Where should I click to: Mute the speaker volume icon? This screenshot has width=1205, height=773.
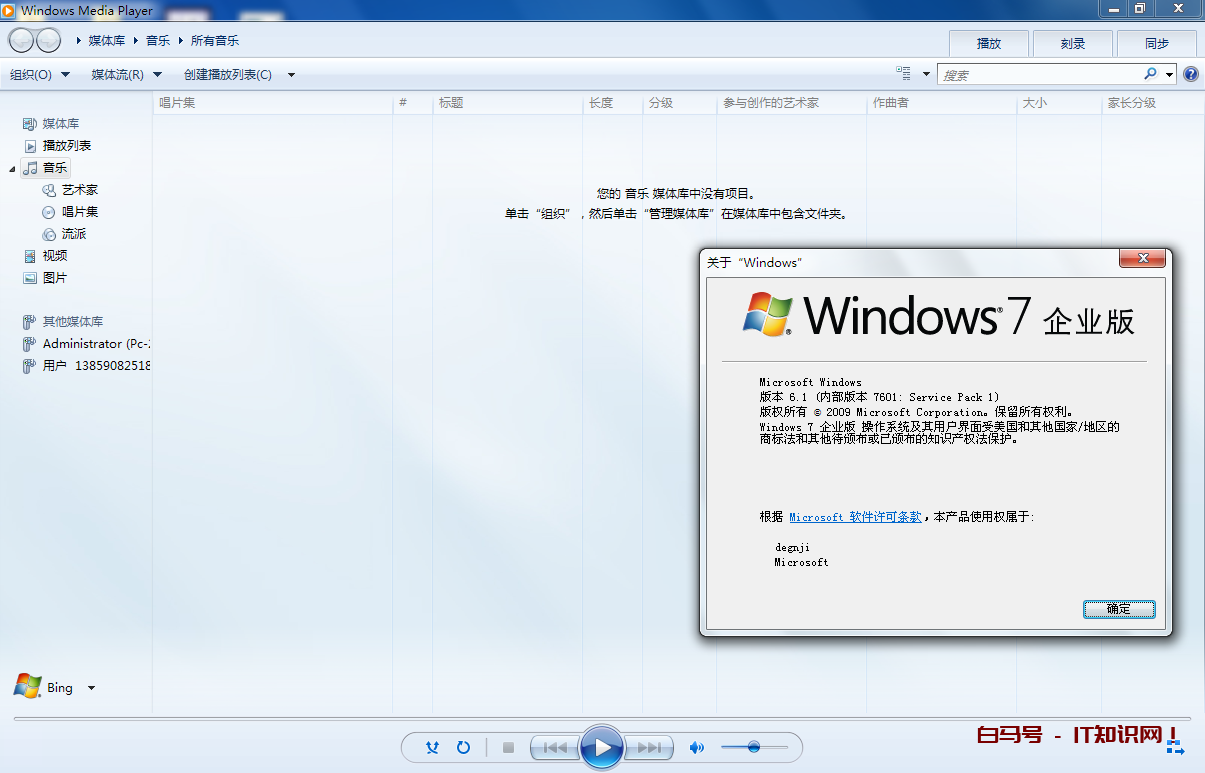pos(697,747)
